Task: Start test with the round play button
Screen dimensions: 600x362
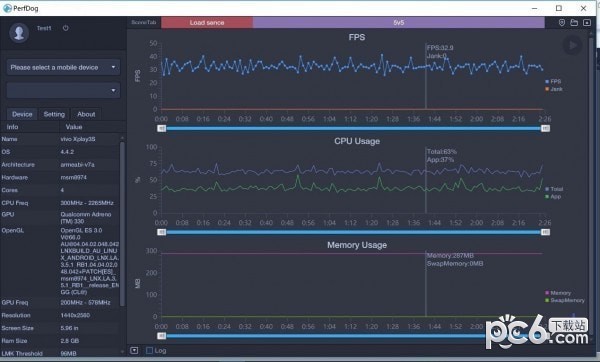Action: point(572,45)
